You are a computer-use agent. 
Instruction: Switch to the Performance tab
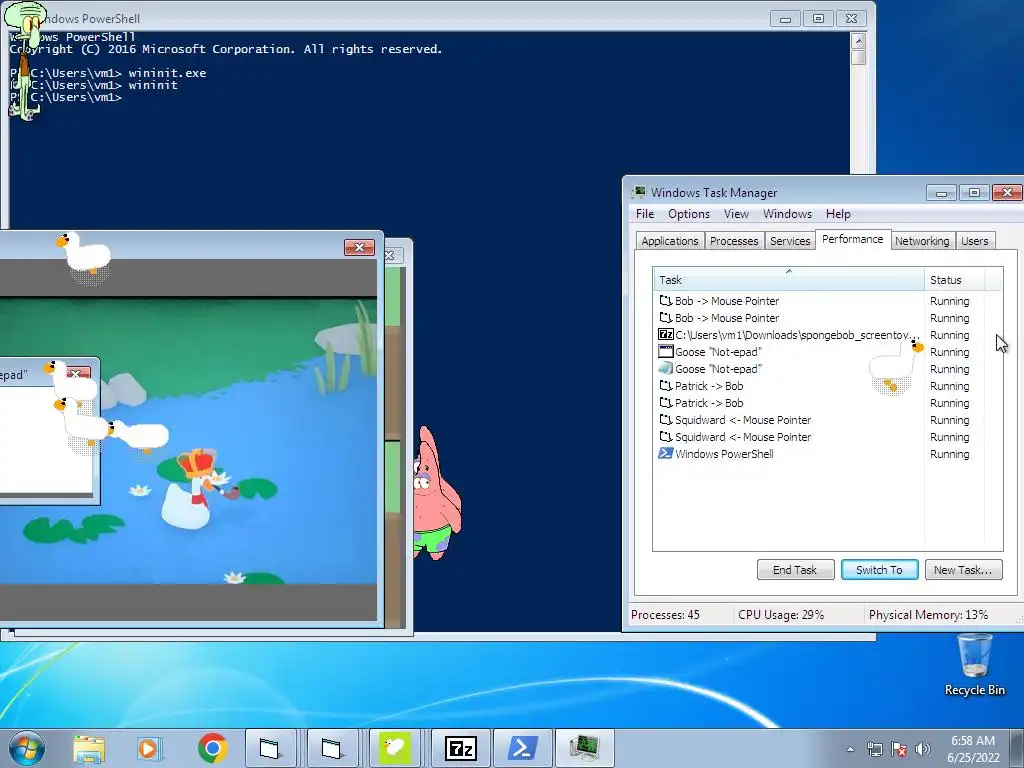(x=852, y=239)
